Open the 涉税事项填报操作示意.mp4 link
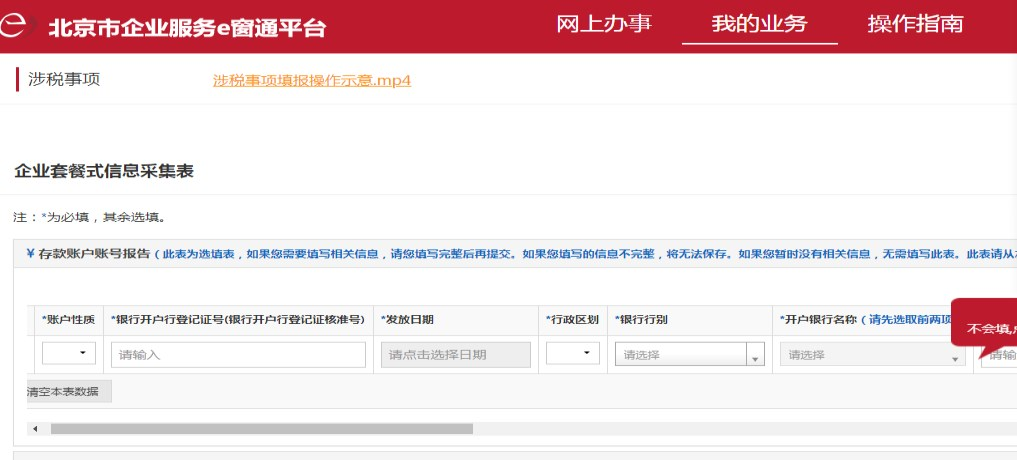This screenshot has height=460, width=1017. pyautogui.click(x=312, y=81)
